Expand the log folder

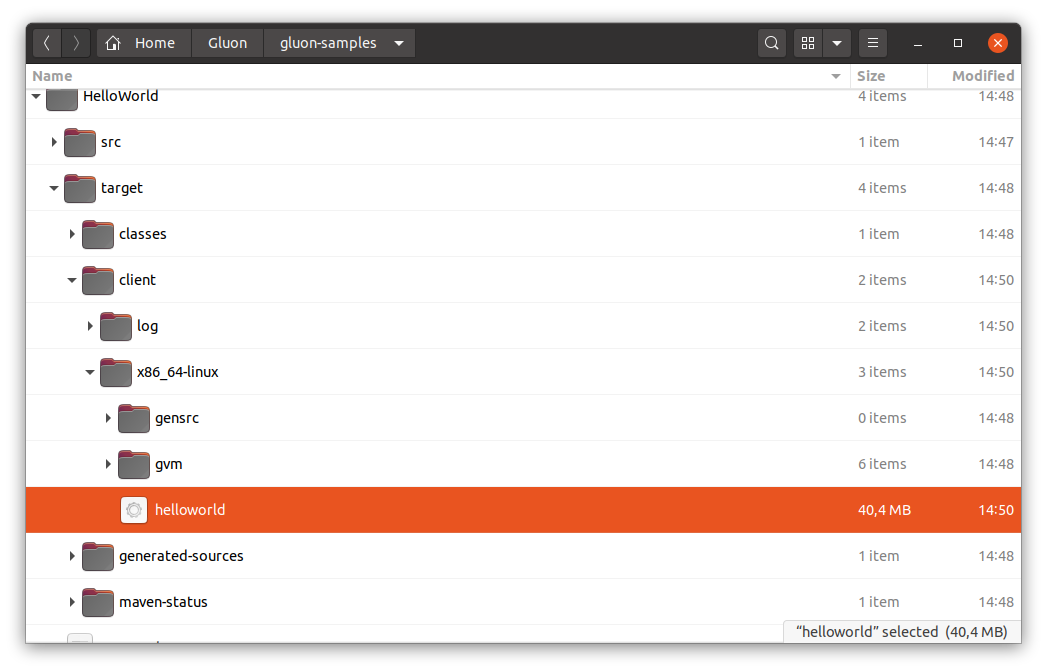[90, 327]
